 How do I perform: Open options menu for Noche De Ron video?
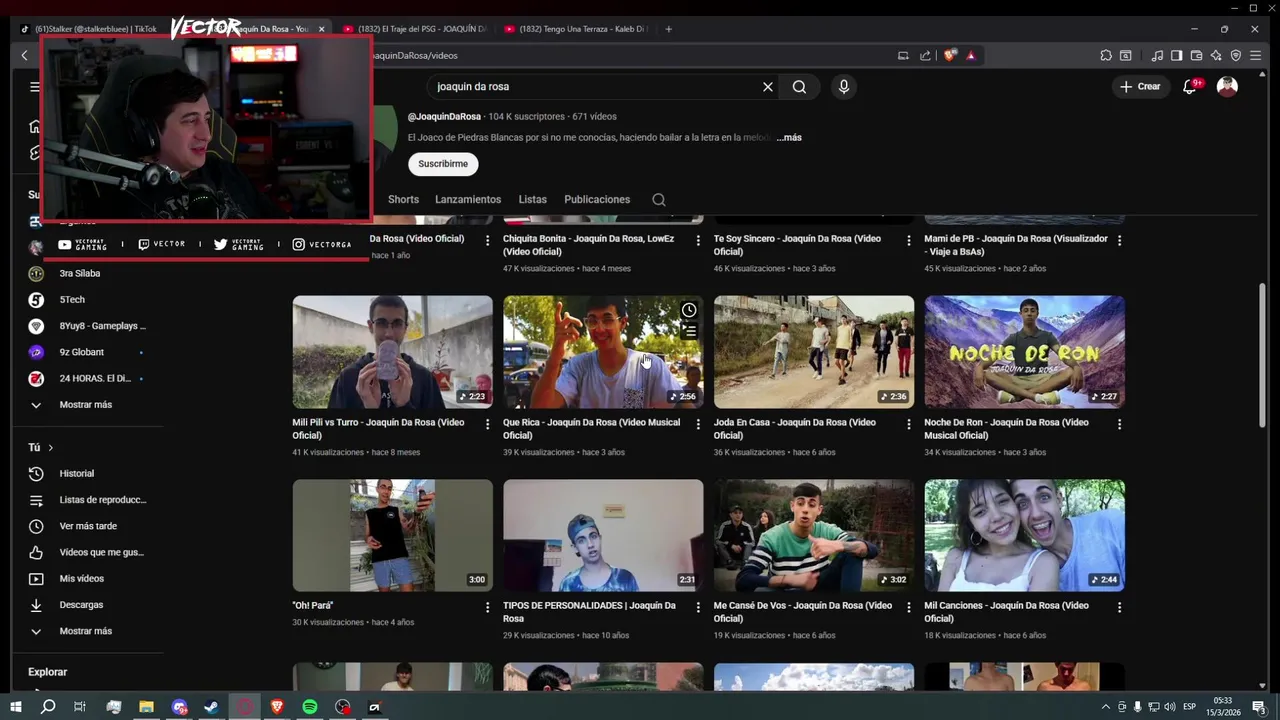(x=1119, y=424)
